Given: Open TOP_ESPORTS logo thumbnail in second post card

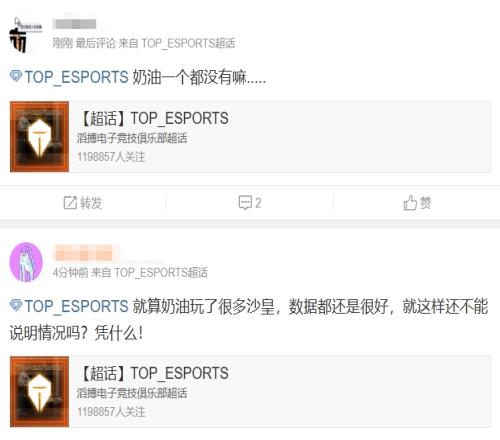Looking at the screenshot, I should pos(39,392).
